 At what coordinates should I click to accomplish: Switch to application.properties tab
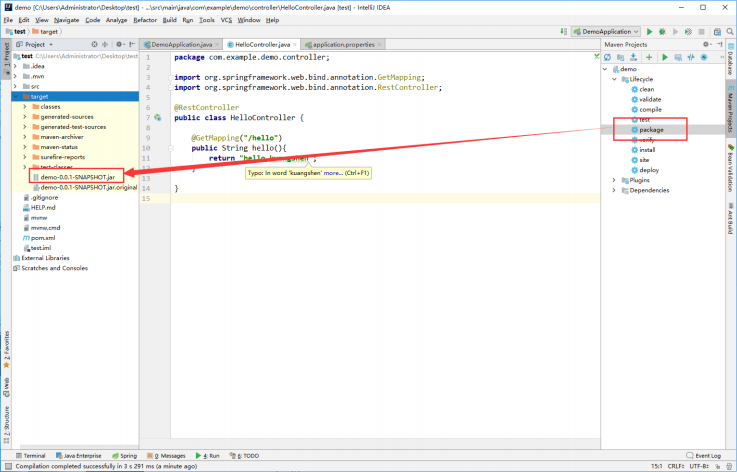pyautogui.click(x=343, y=44)
